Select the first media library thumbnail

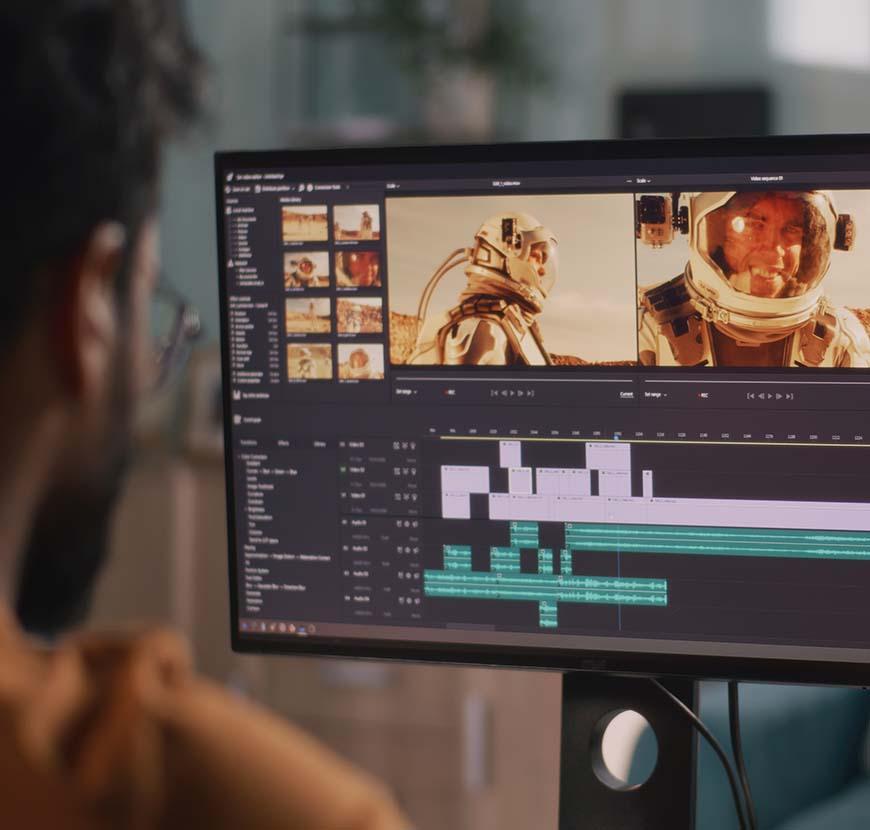point(305,223)
